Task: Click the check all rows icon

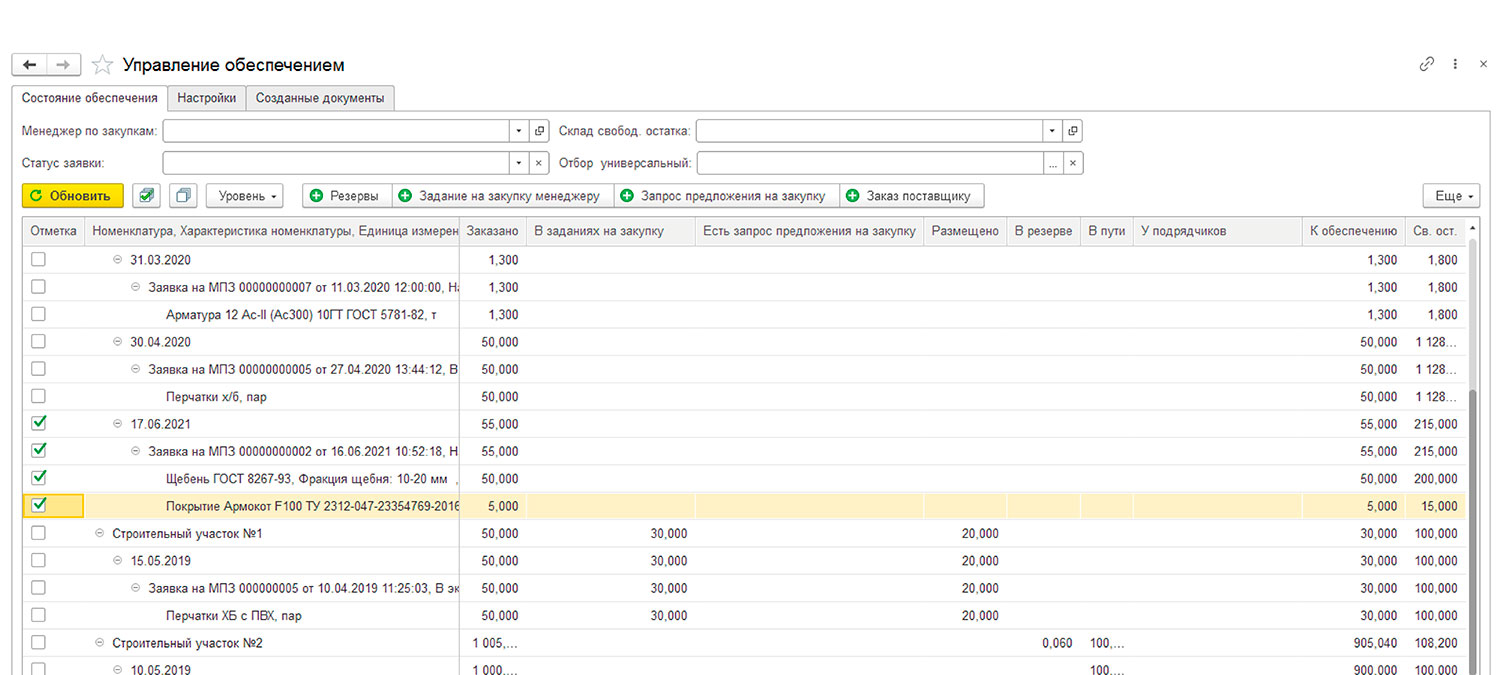Action: 147,196
